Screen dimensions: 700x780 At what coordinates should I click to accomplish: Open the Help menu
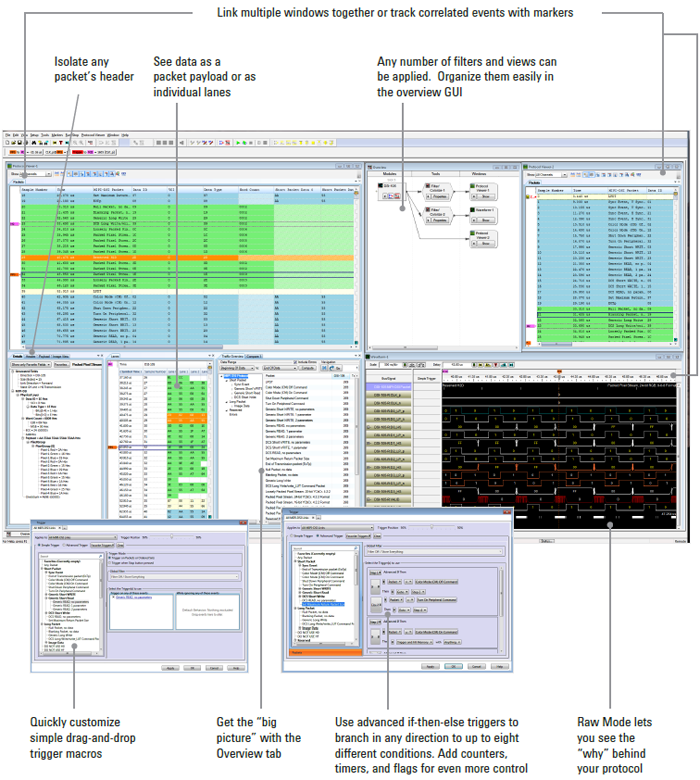125,135
